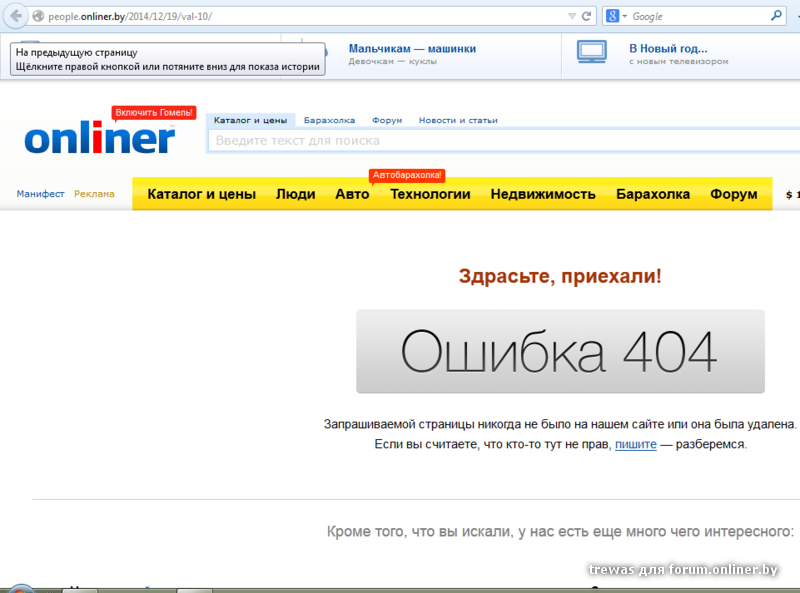Click the Google search engine icon
800x593 pixels.
(x=612, y=17)
